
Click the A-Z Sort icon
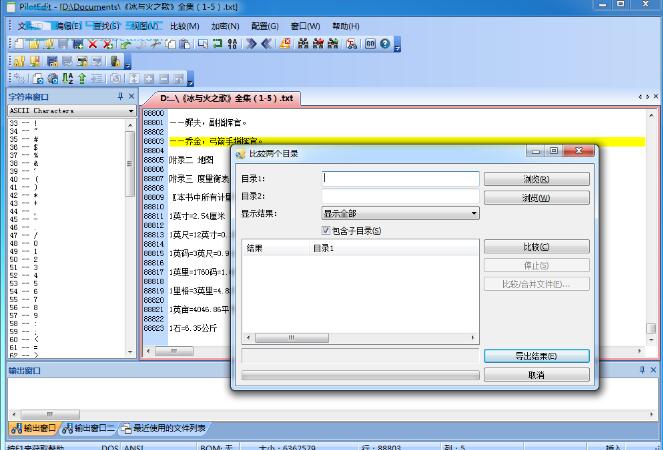click(x=68, y=78)
